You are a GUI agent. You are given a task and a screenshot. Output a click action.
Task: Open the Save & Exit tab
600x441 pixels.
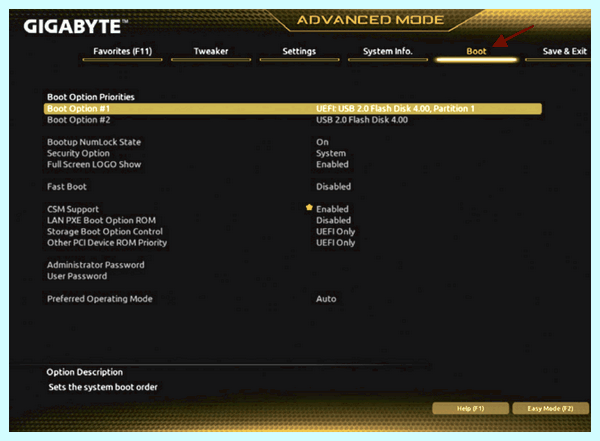(564, 51)
